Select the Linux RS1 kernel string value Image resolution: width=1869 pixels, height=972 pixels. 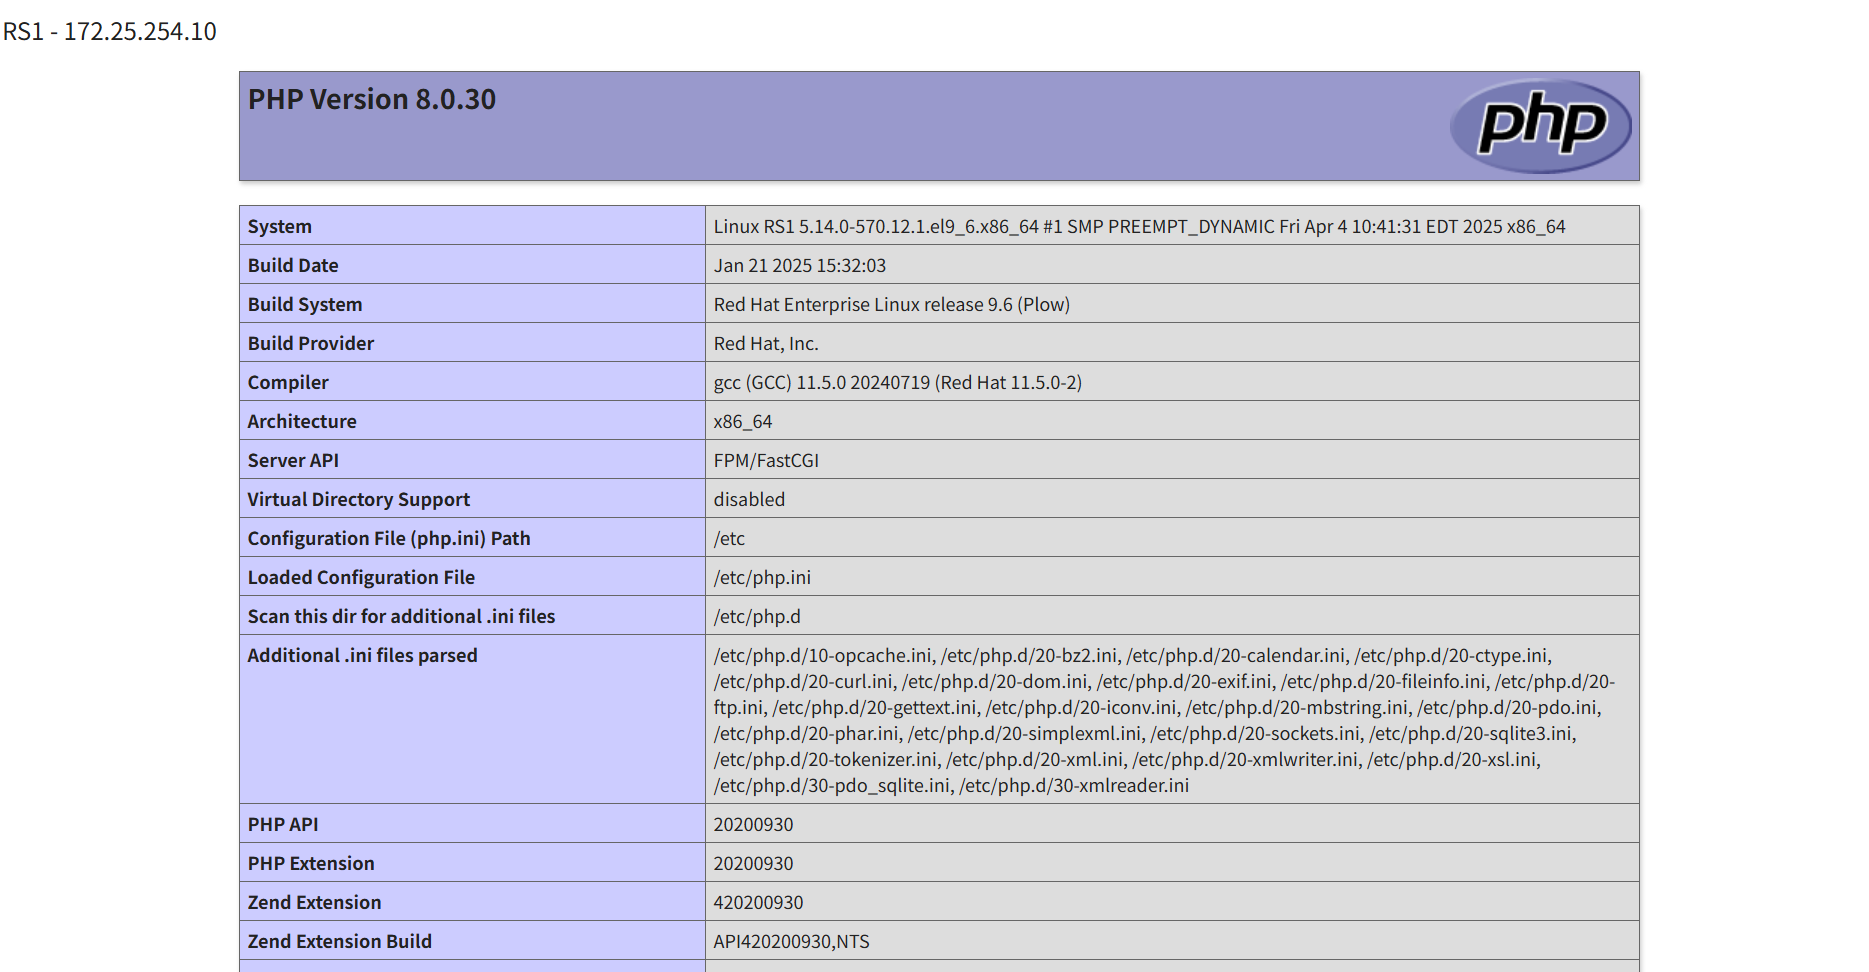pyautogui.click(x=1139, y=227)
